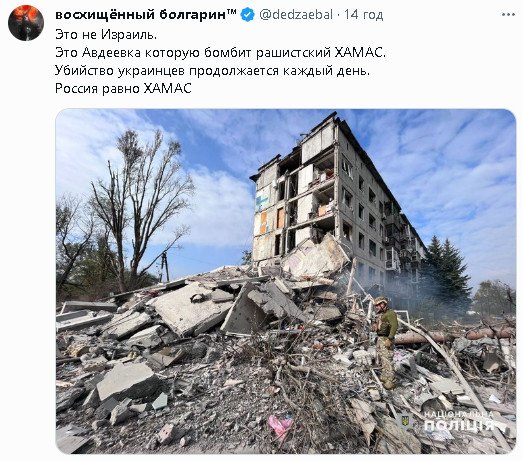Click the Національна Поліція watermark text
522x461 pixels.
458,421
